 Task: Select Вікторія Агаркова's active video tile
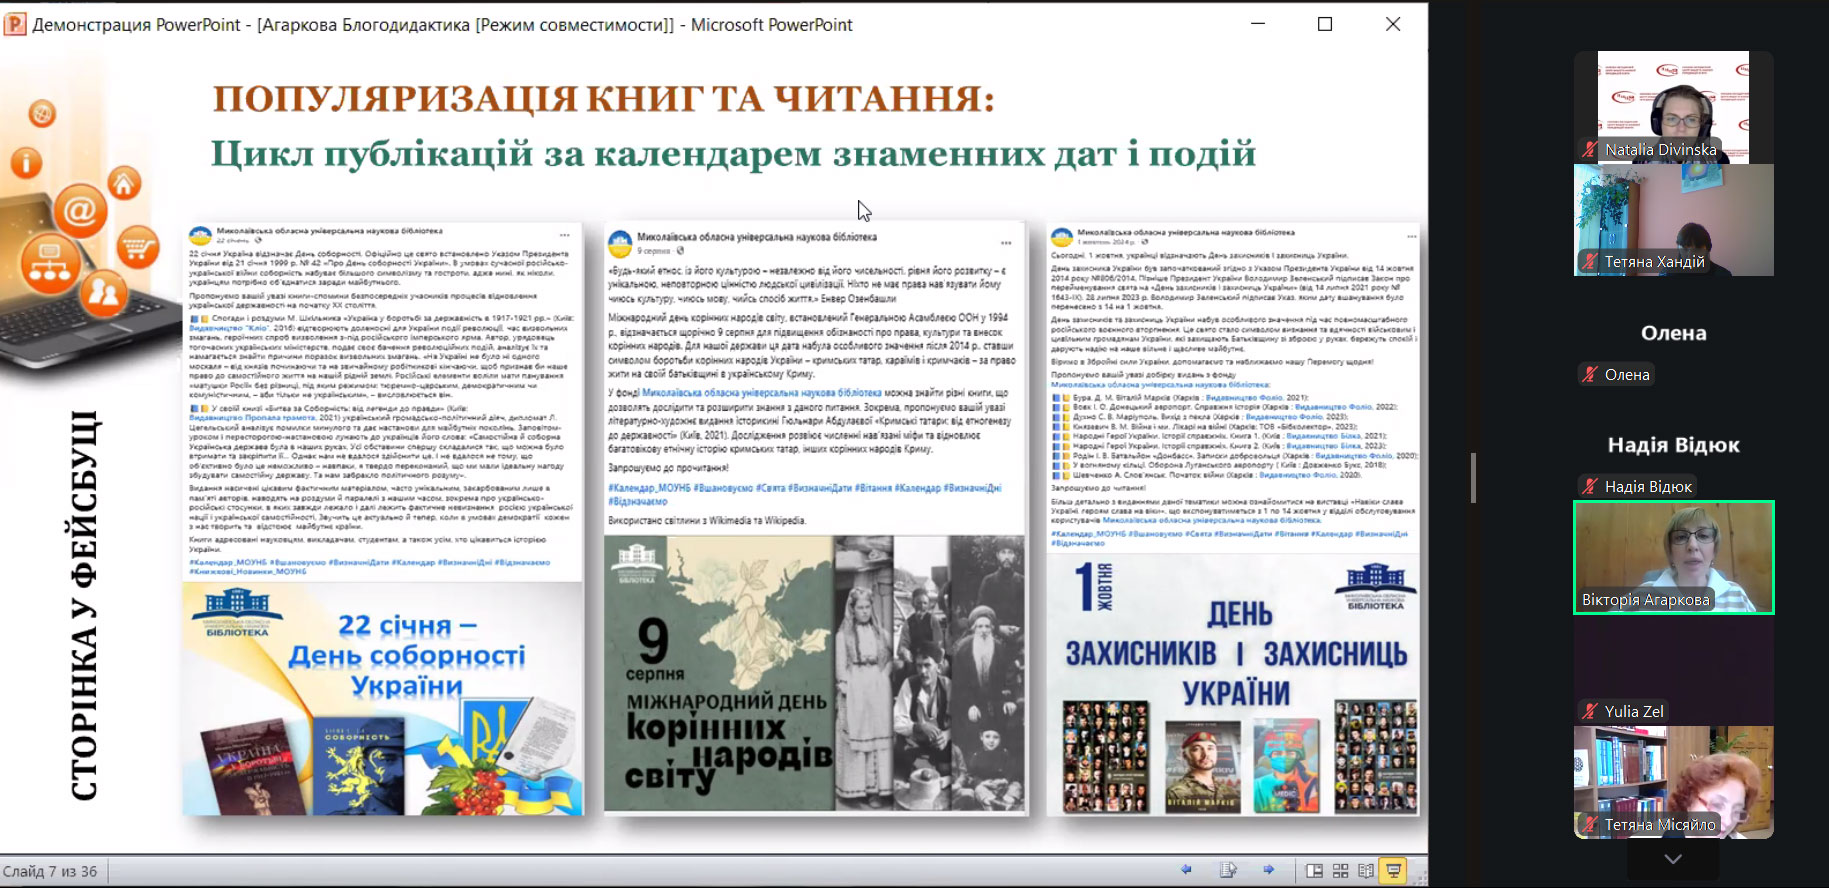tap(1673, 557)
